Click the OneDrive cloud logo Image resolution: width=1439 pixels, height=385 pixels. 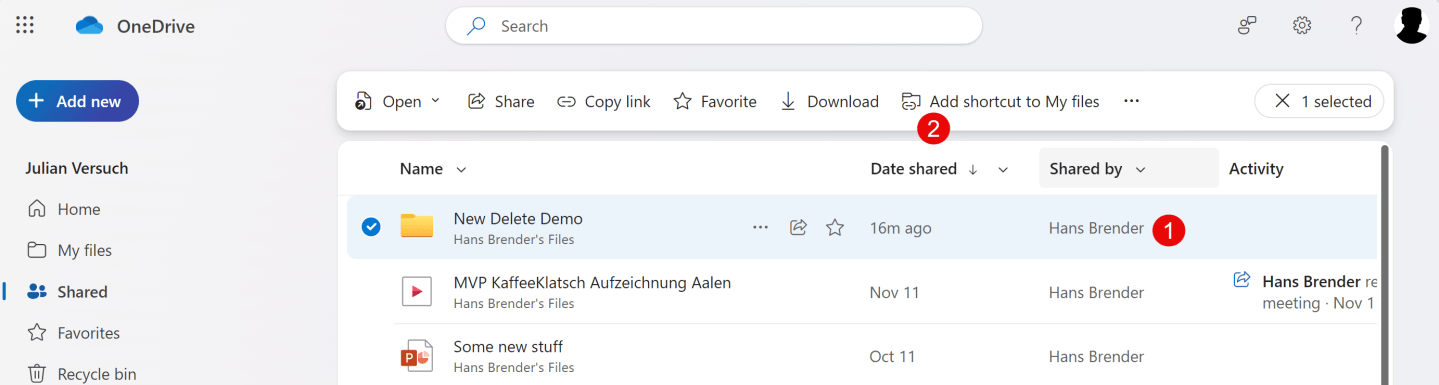tap(90, 26)
